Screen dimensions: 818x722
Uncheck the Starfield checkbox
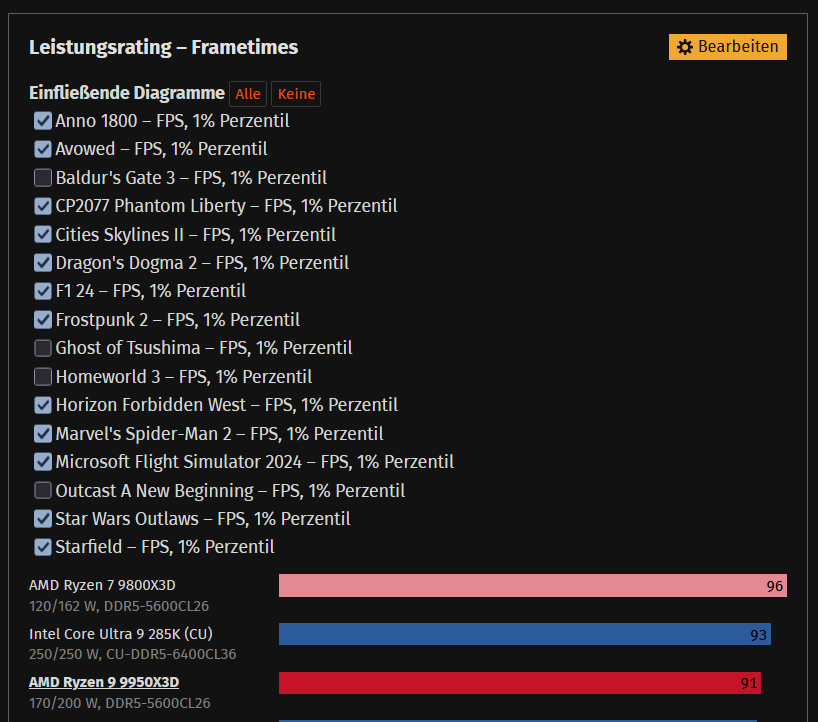pos(43,547)
